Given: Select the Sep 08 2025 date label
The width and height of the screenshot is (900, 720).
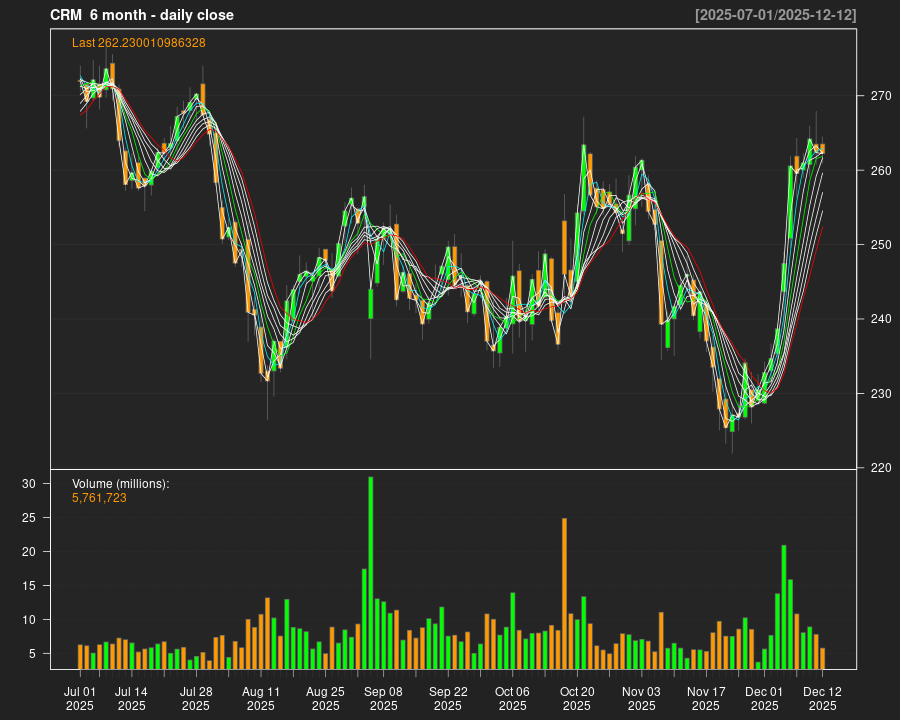Looking at the screenshot, I should [x=383, y=698].
